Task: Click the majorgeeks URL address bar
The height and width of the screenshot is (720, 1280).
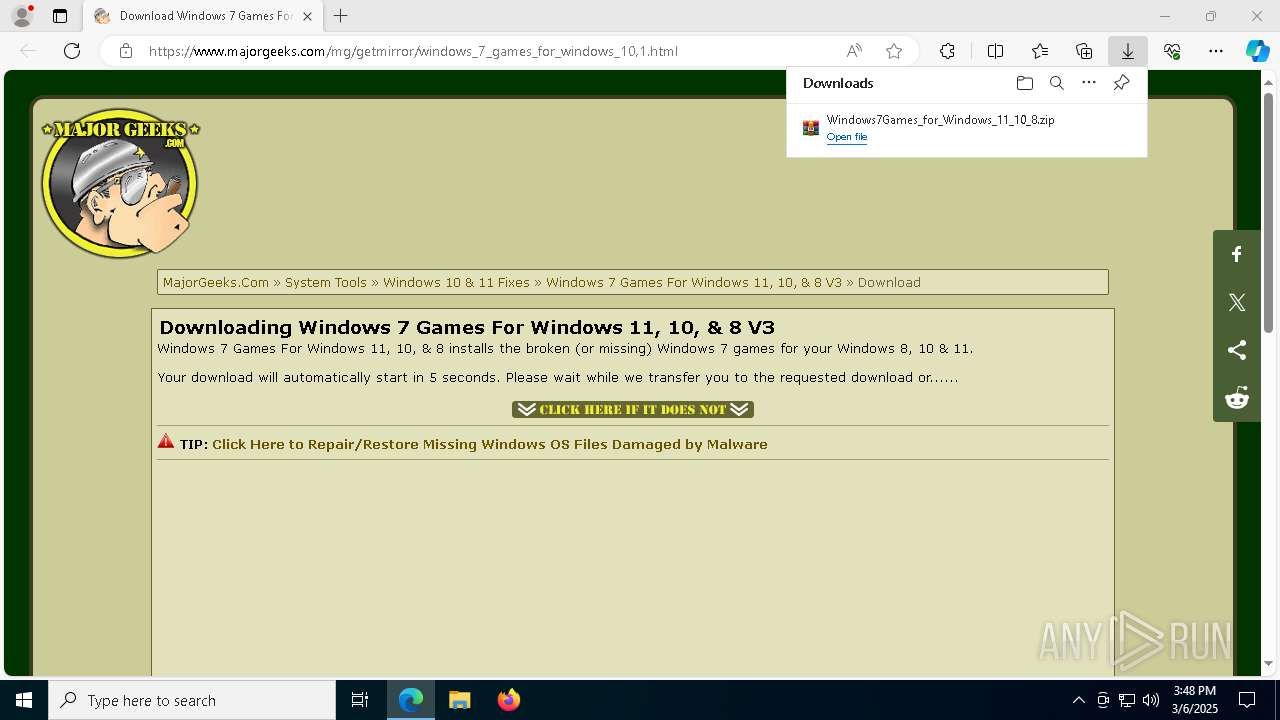Action: pyautogui.click(x=413, y=51)
